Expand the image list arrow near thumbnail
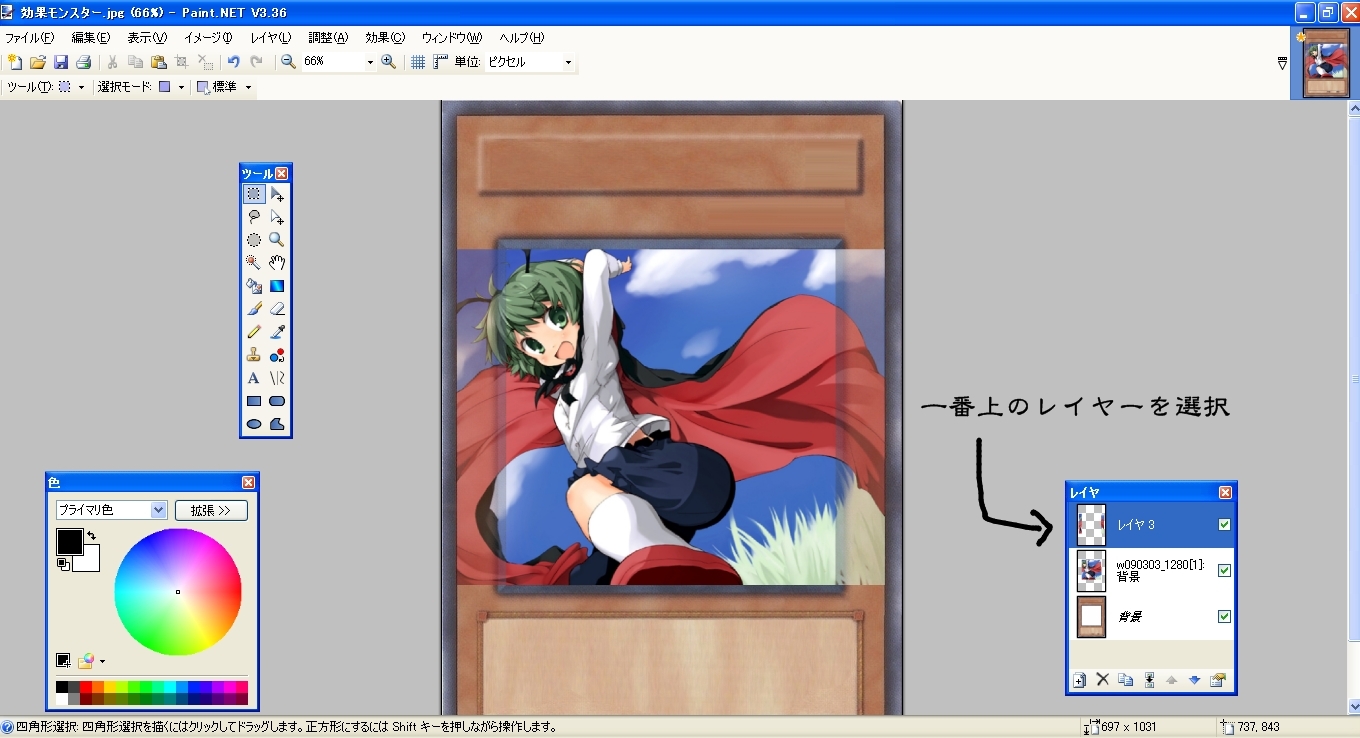1360x738 pixels. pos(1282,63)
